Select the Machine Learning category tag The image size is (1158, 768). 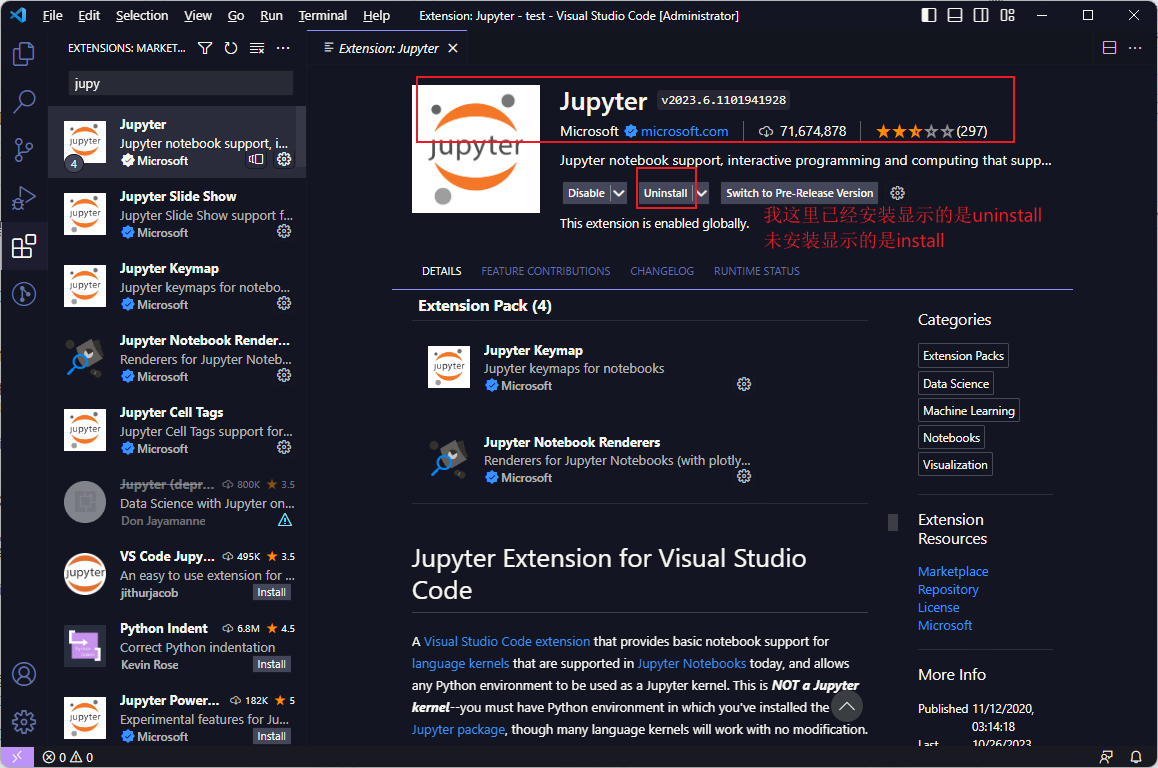pyautogui.click(x=968, y=411)
